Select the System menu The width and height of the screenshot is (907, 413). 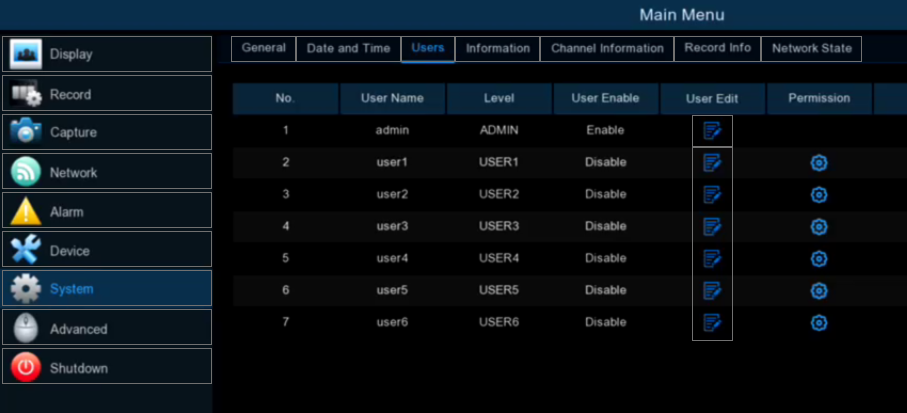[107, 288]
